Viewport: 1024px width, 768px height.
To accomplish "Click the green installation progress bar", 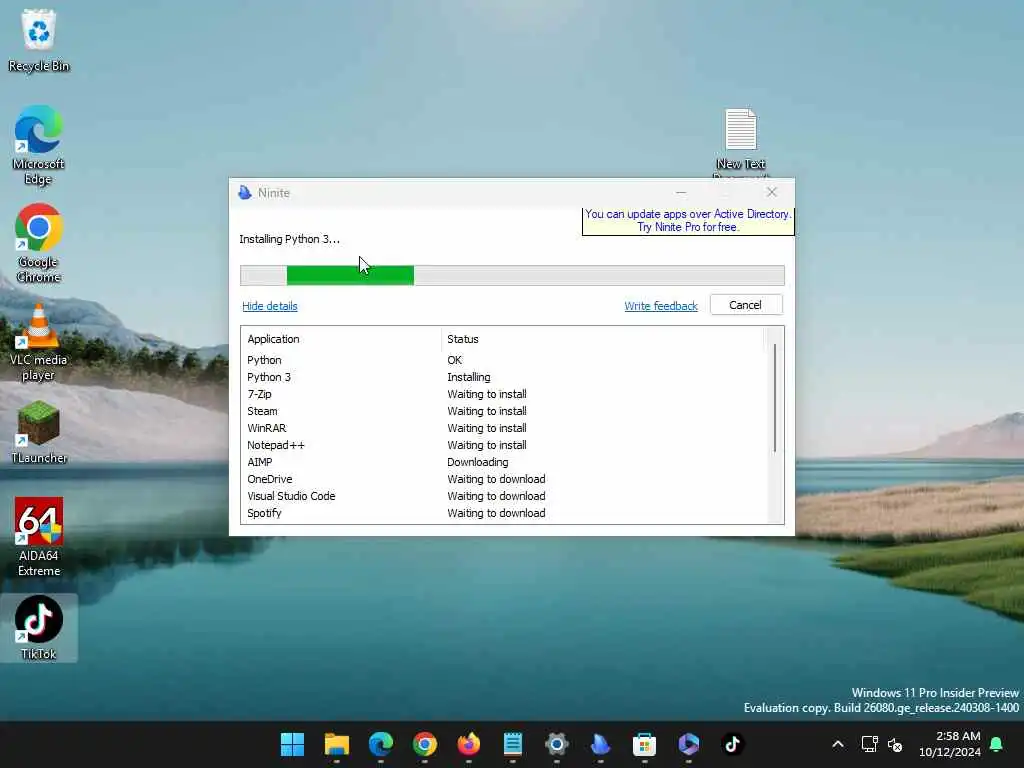I will pyautogui.click(x=350, y=276).
